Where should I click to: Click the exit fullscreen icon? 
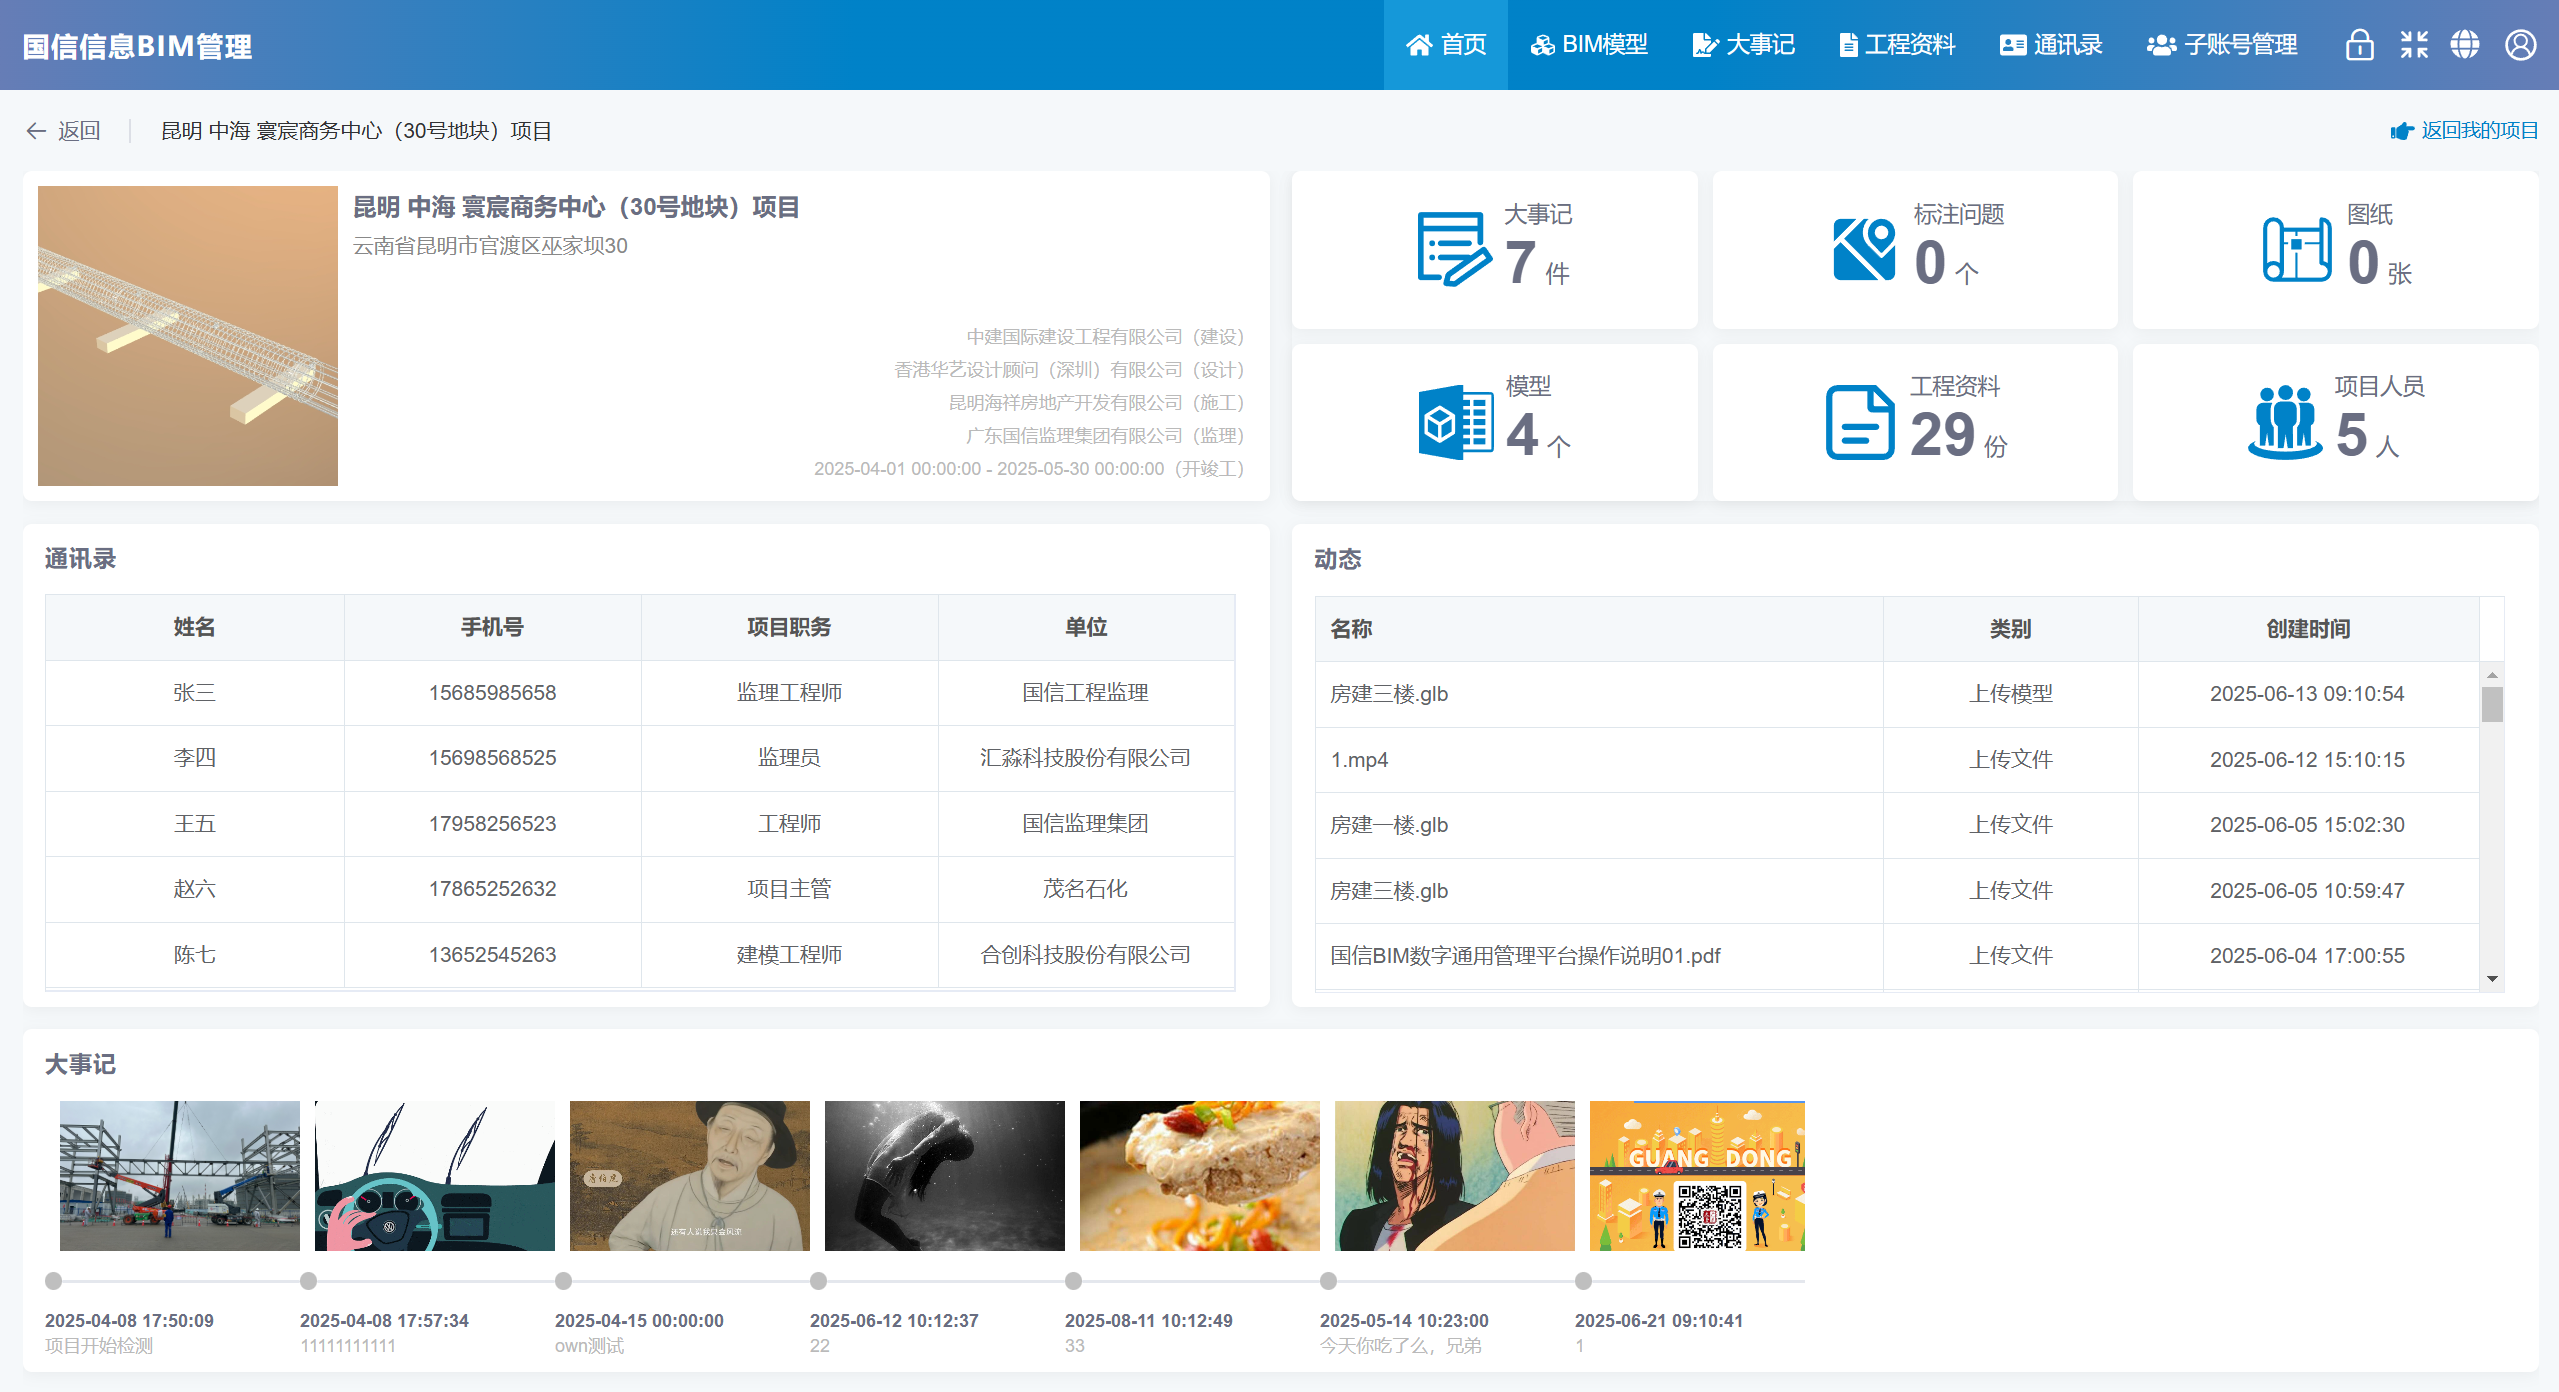click(x=2414, y=45)
